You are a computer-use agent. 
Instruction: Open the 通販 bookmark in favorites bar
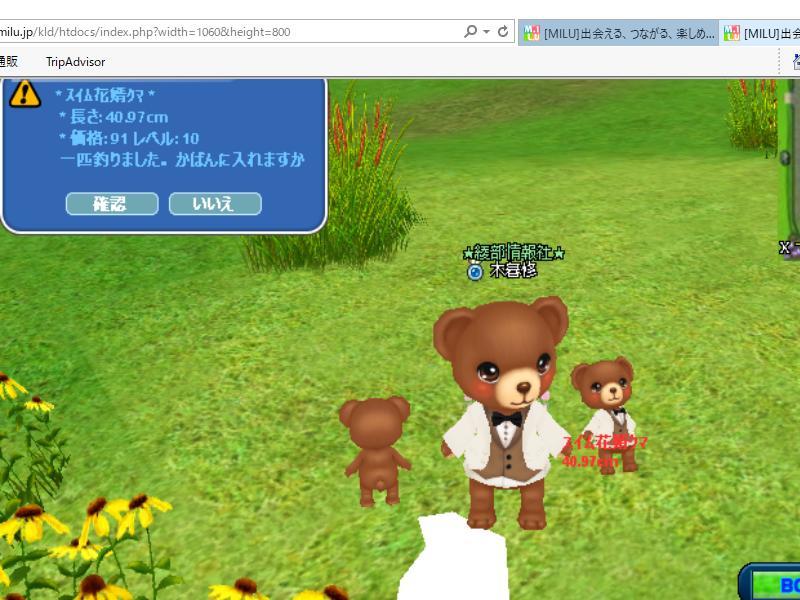click(x=8, y=62)
